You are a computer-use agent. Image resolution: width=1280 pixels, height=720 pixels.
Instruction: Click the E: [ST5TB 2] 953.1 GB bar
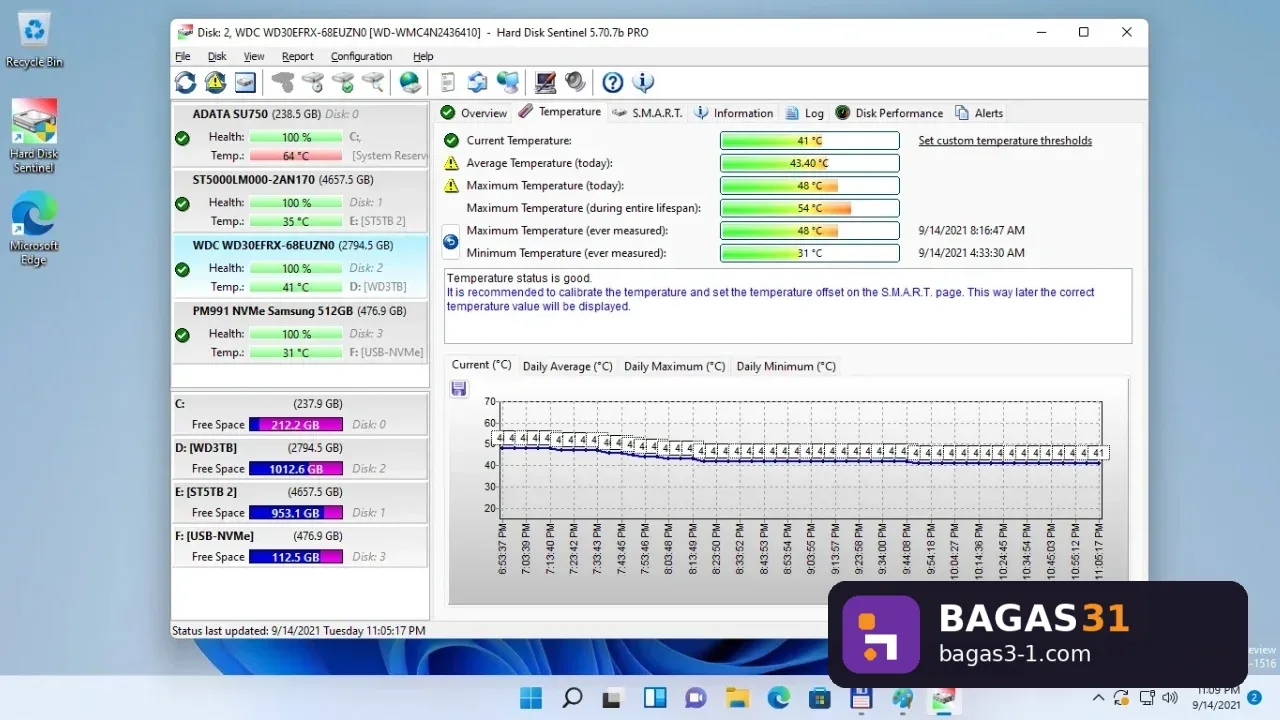click(296, 513)
